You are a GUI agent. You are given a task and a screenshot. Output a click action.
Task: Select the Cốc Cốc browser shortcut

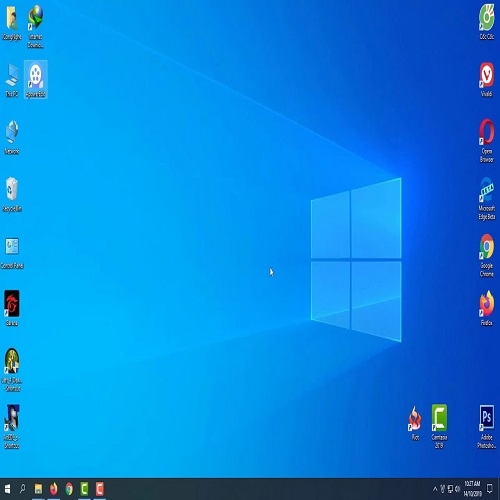point(487,23)
